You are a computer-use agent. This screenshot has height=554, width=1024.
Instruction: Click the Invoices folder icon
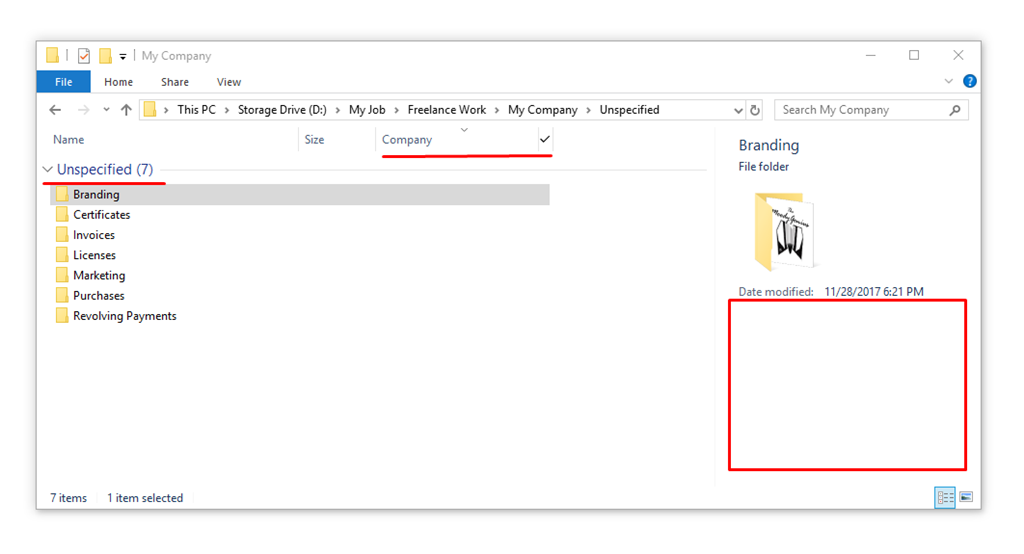[x=62, y=235]
